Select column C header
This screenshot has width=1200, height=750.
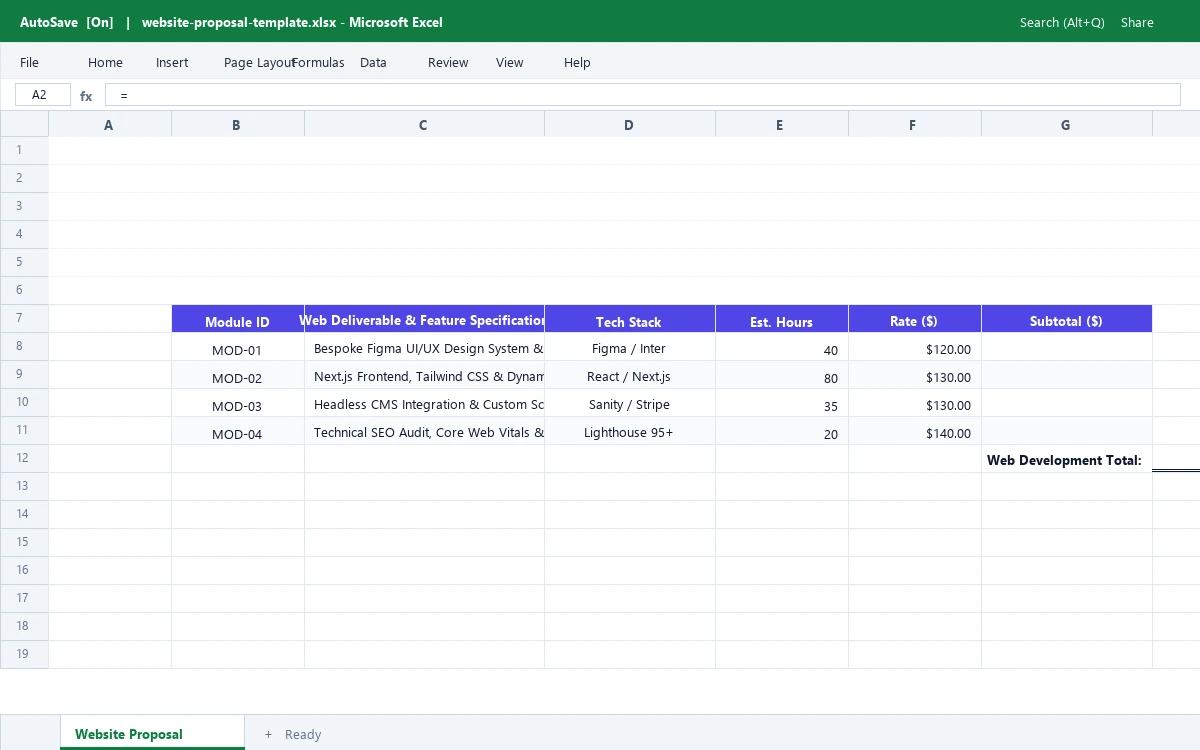pyautogui.click(x=425, y=124)
